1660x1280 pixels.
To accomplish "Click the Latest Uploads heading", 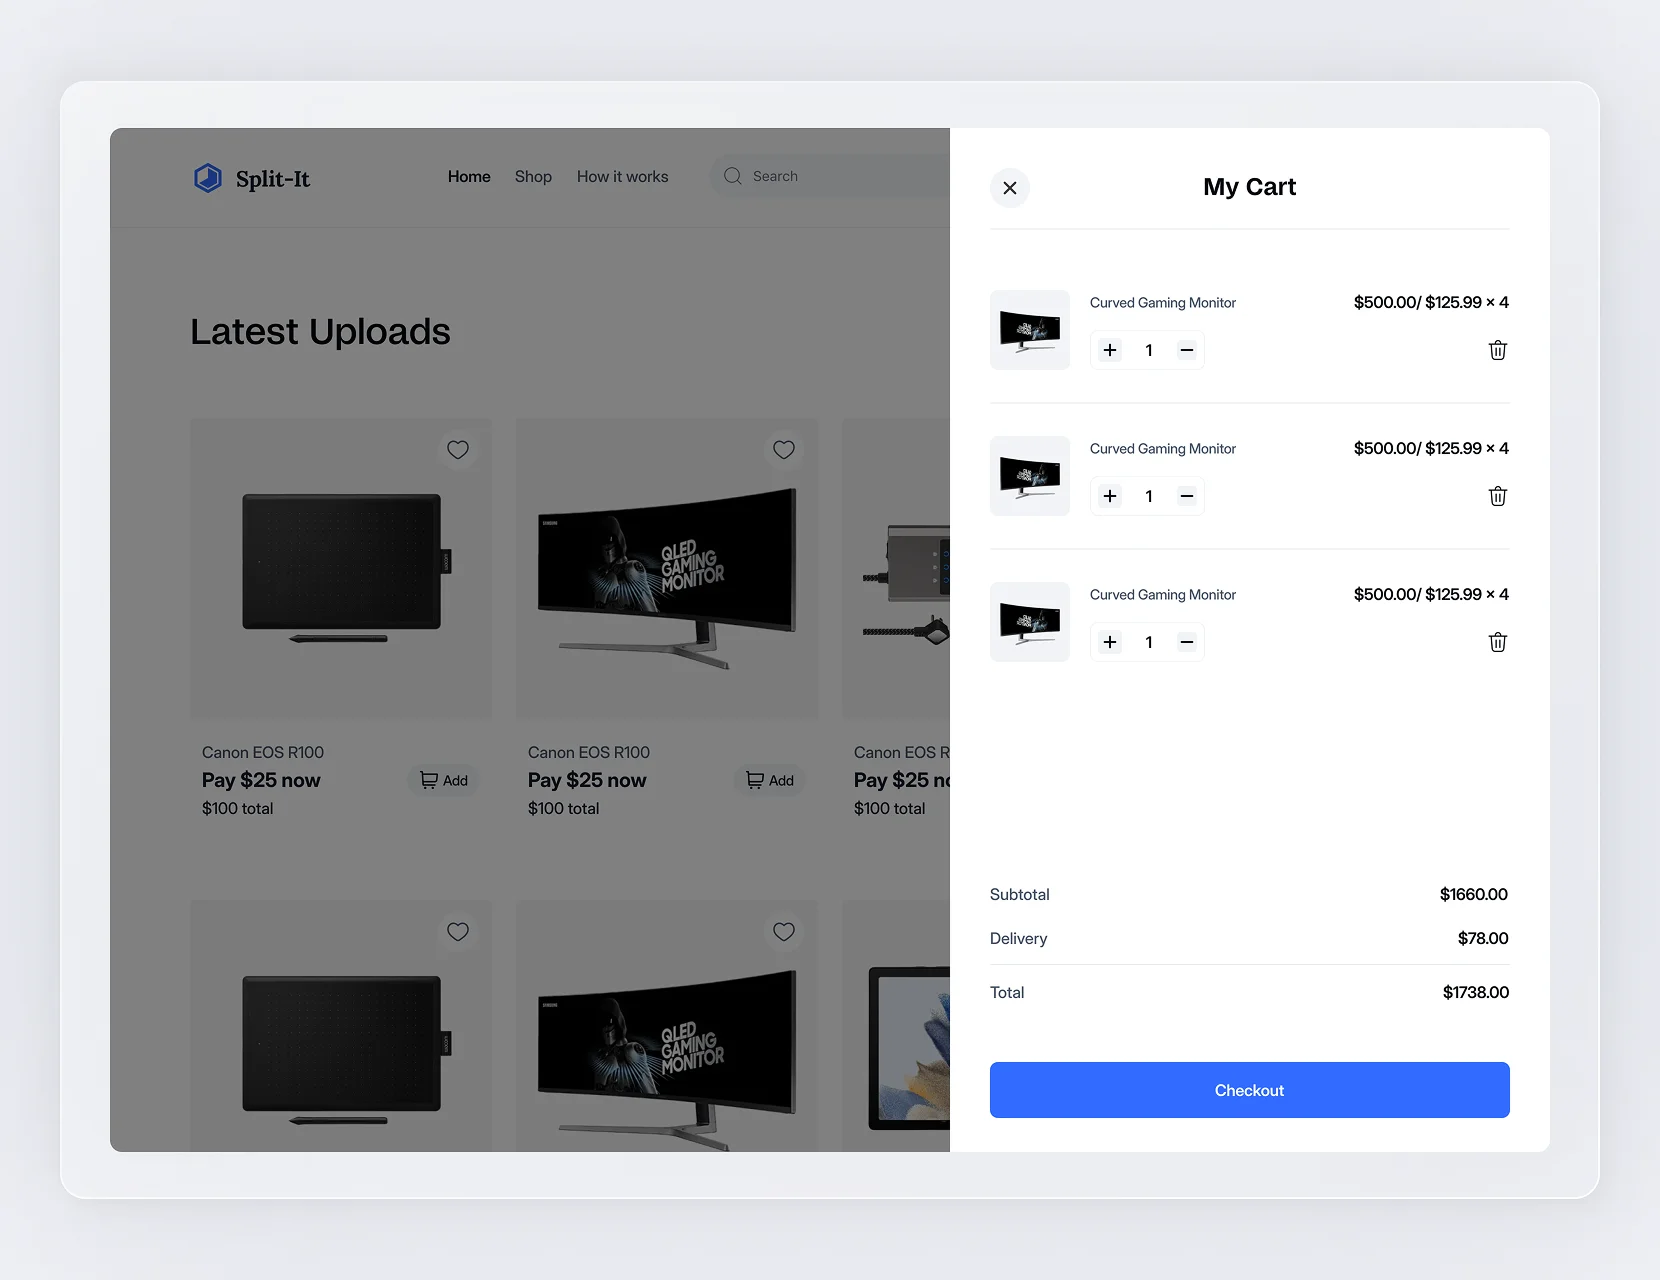I will (x=320, y=332).
